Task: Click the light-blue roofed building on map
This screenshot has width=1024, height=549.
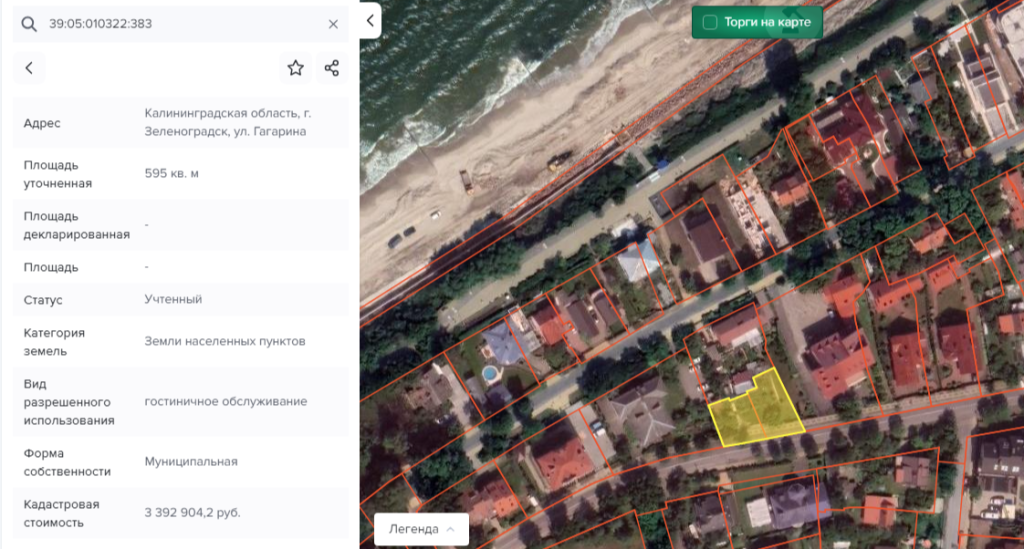Action: pos(638,259)
